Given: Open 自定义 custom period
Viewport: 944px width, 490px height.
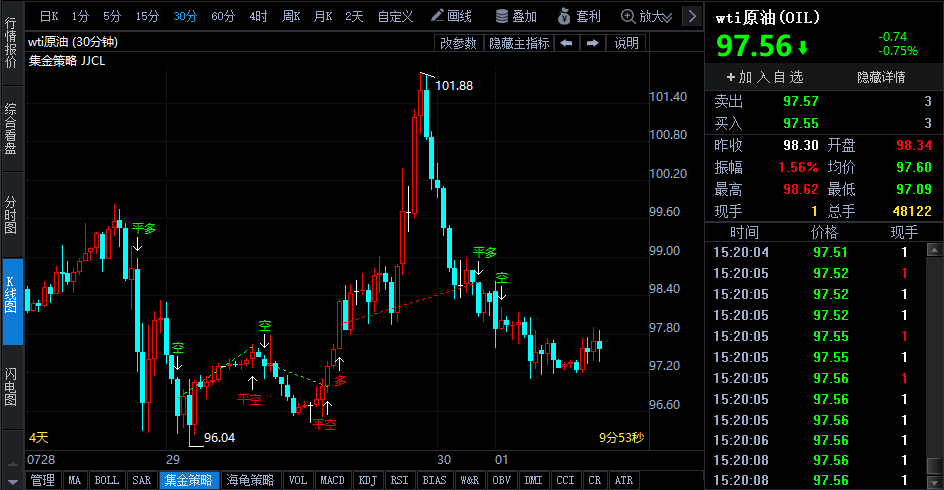Looking at the screenshot, I should point(395,16).
